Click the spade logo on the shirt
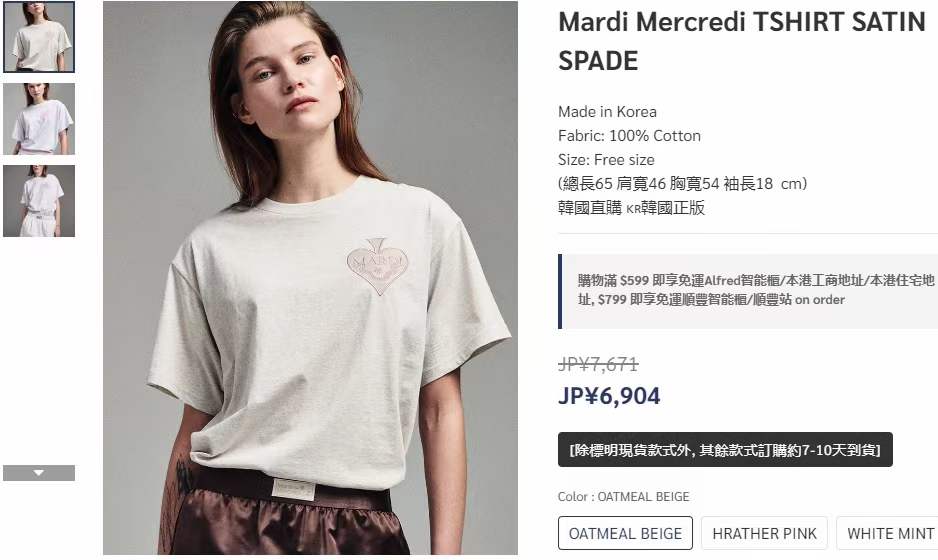Screen dimensions: 938x560 (377, 266)
